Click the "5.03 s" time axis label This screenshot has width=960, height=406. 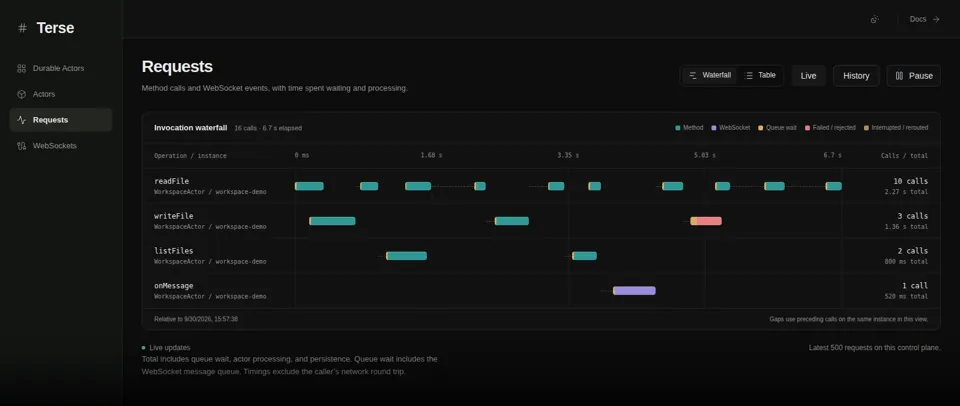click(x=704, y=156)
